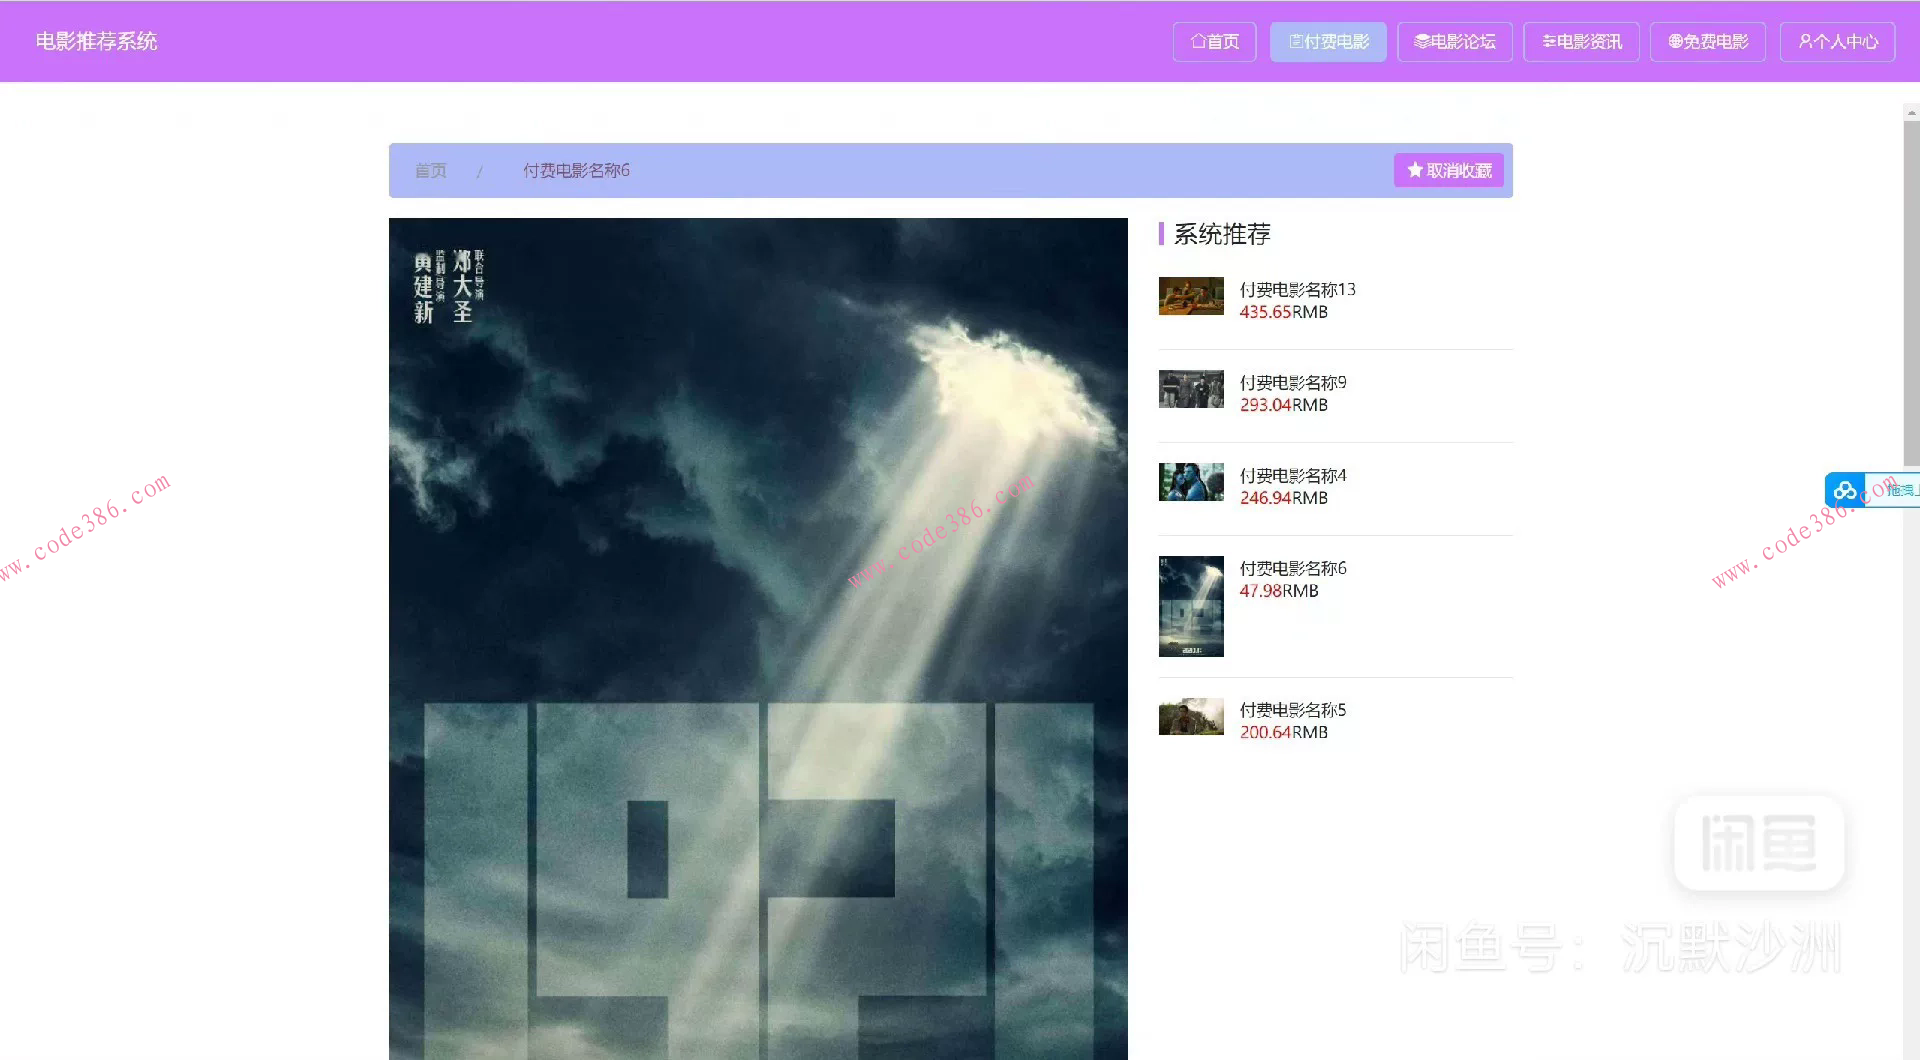Open the thumbnail for 付费电影名称5
The width and height of the screenshot is (1920, 1060).
(1191, 716)
